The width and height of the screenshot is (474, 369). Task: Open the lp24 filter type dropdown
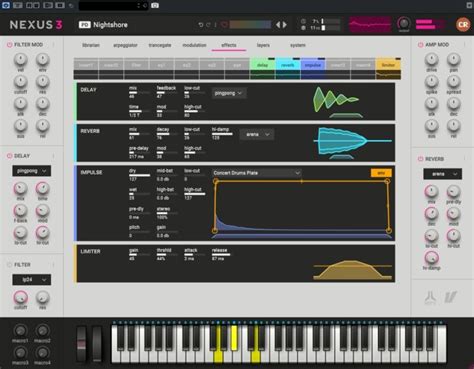point(32,280)
